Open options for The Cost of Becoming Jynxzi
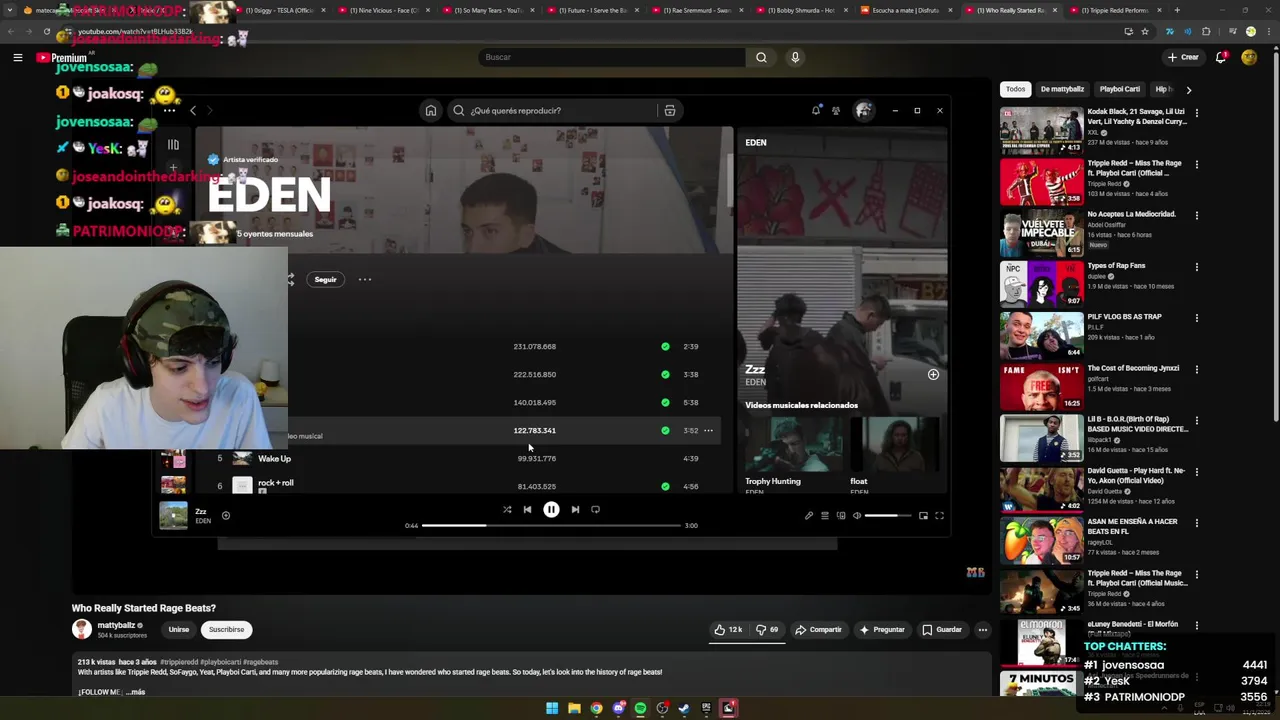1280x720 pixels. pos(1196,369)
